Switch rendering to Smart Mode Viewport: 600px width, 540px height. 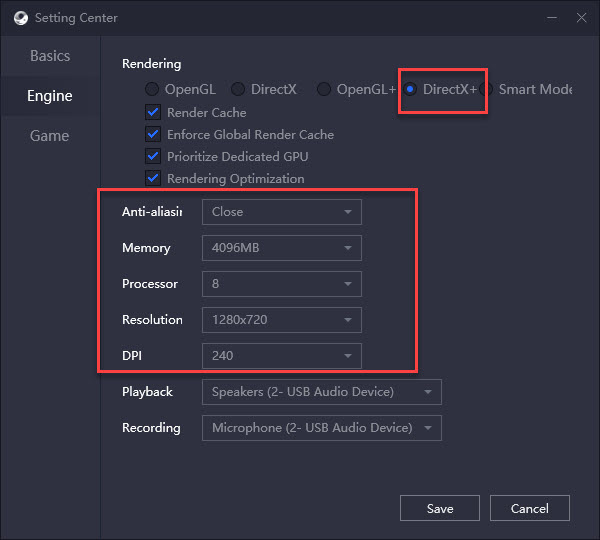487,90
